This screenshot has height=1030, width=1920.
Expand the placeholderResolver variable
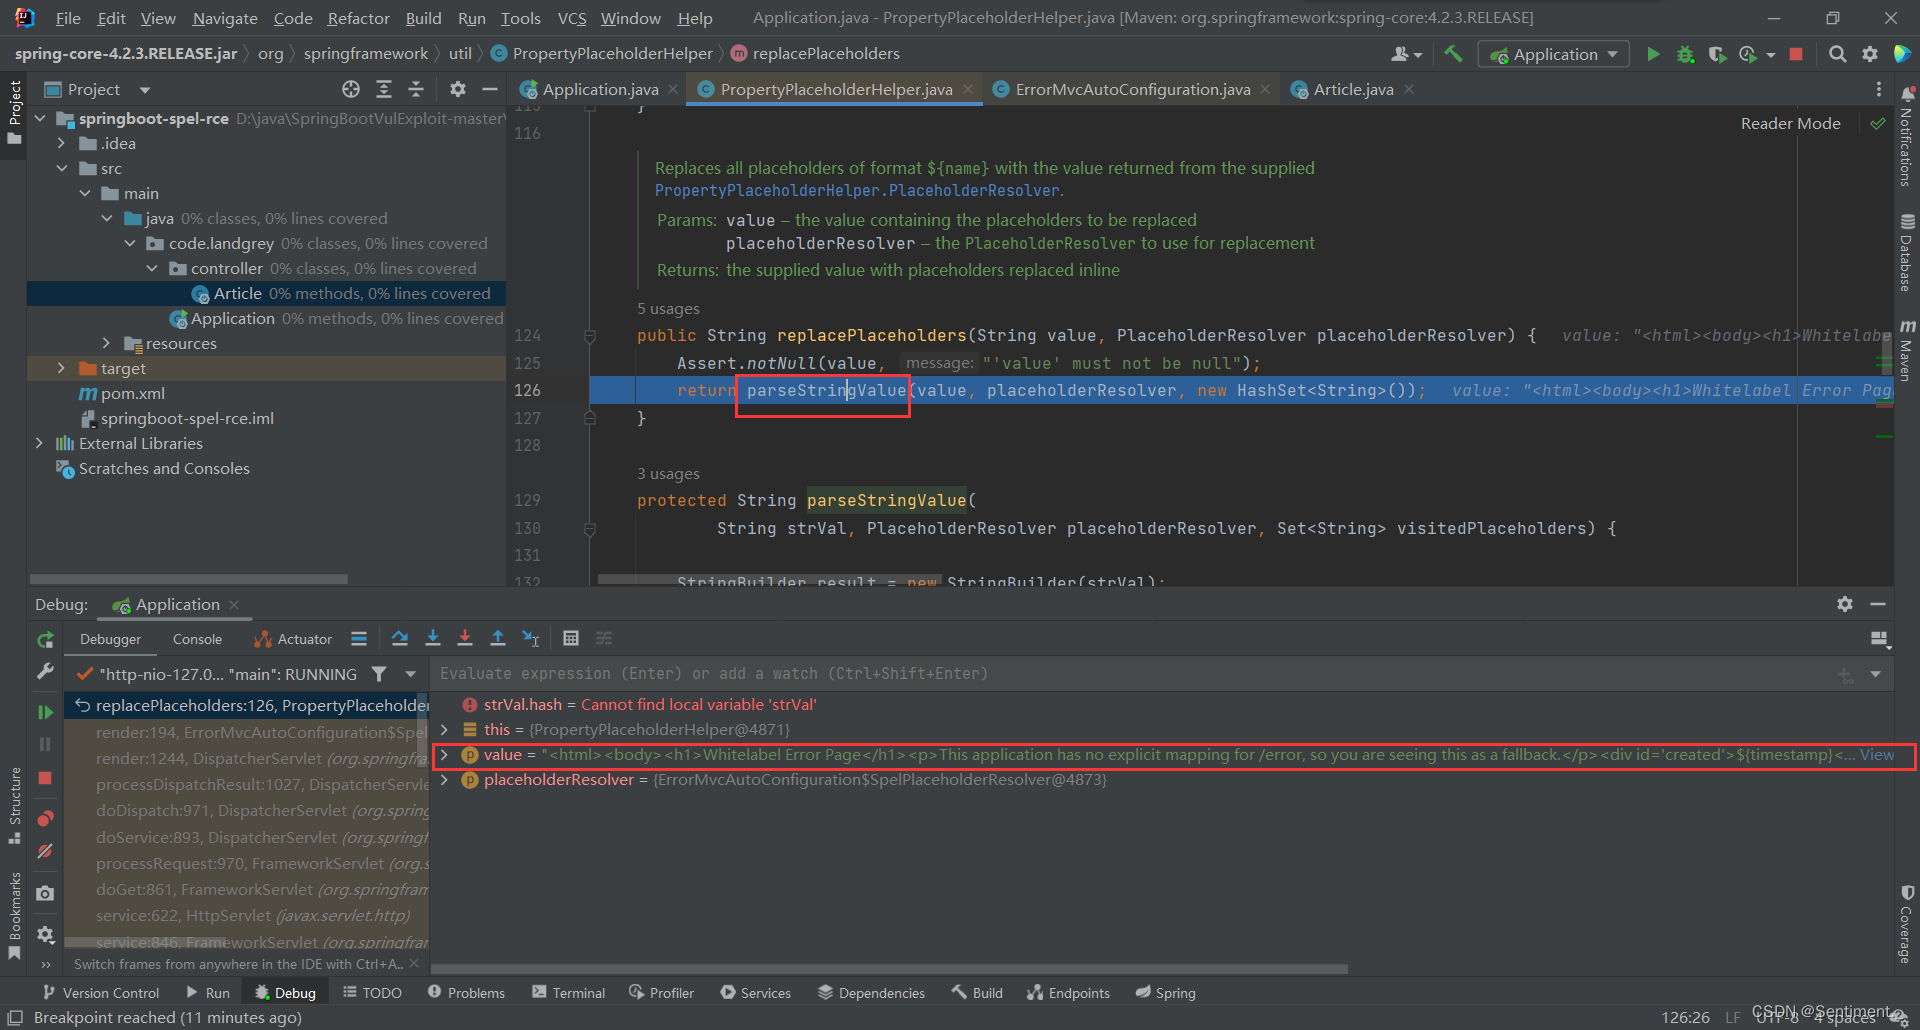click(444, 780)
